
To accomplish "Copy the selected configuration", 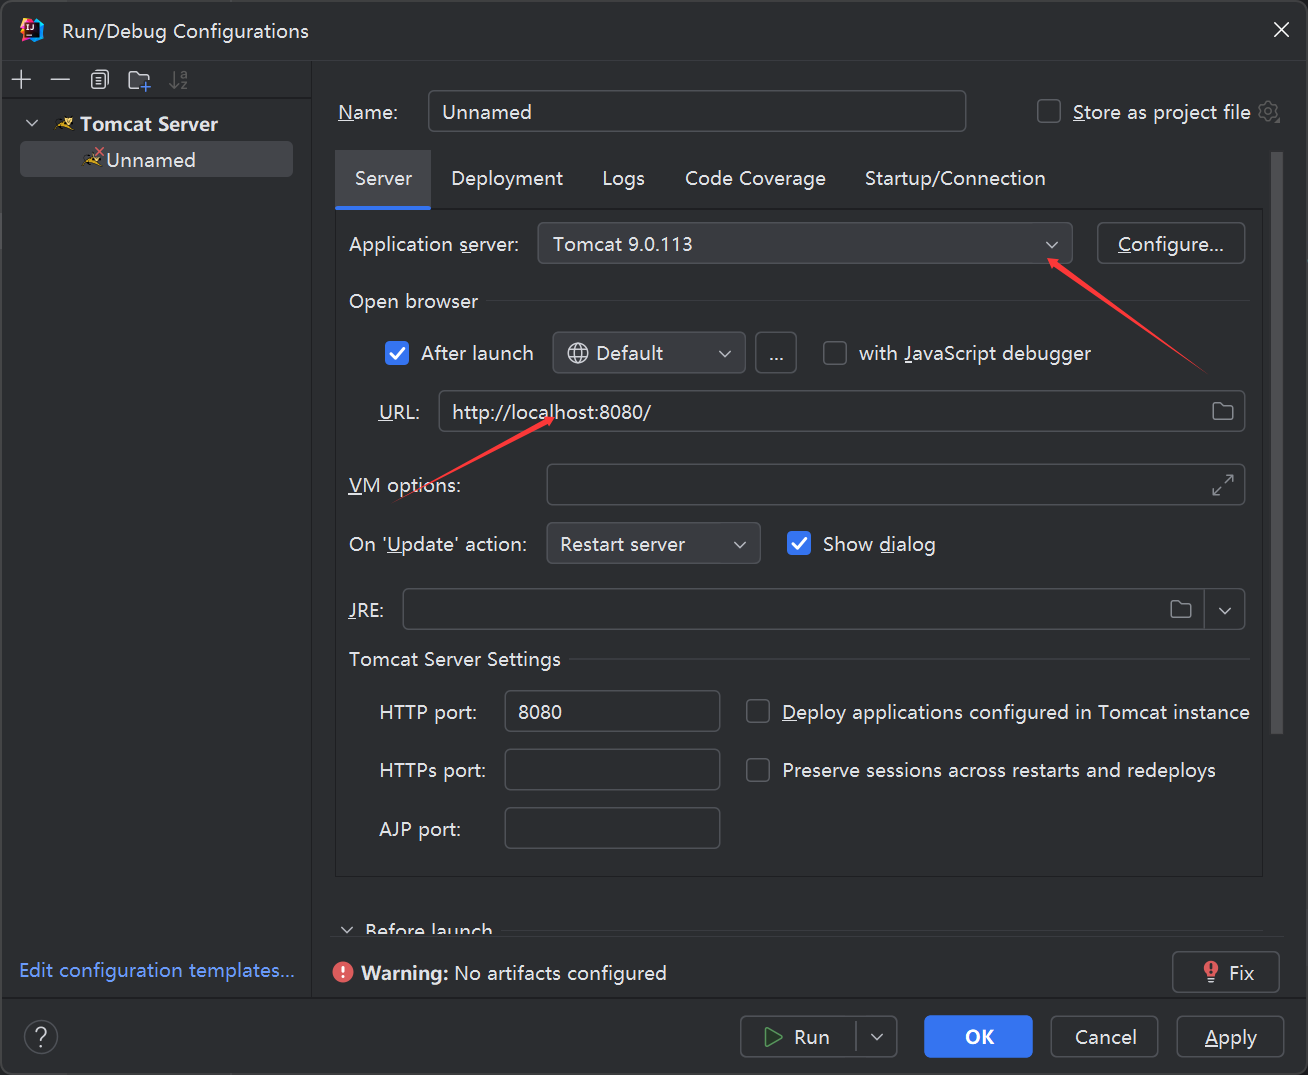I will tap(99, 80).
